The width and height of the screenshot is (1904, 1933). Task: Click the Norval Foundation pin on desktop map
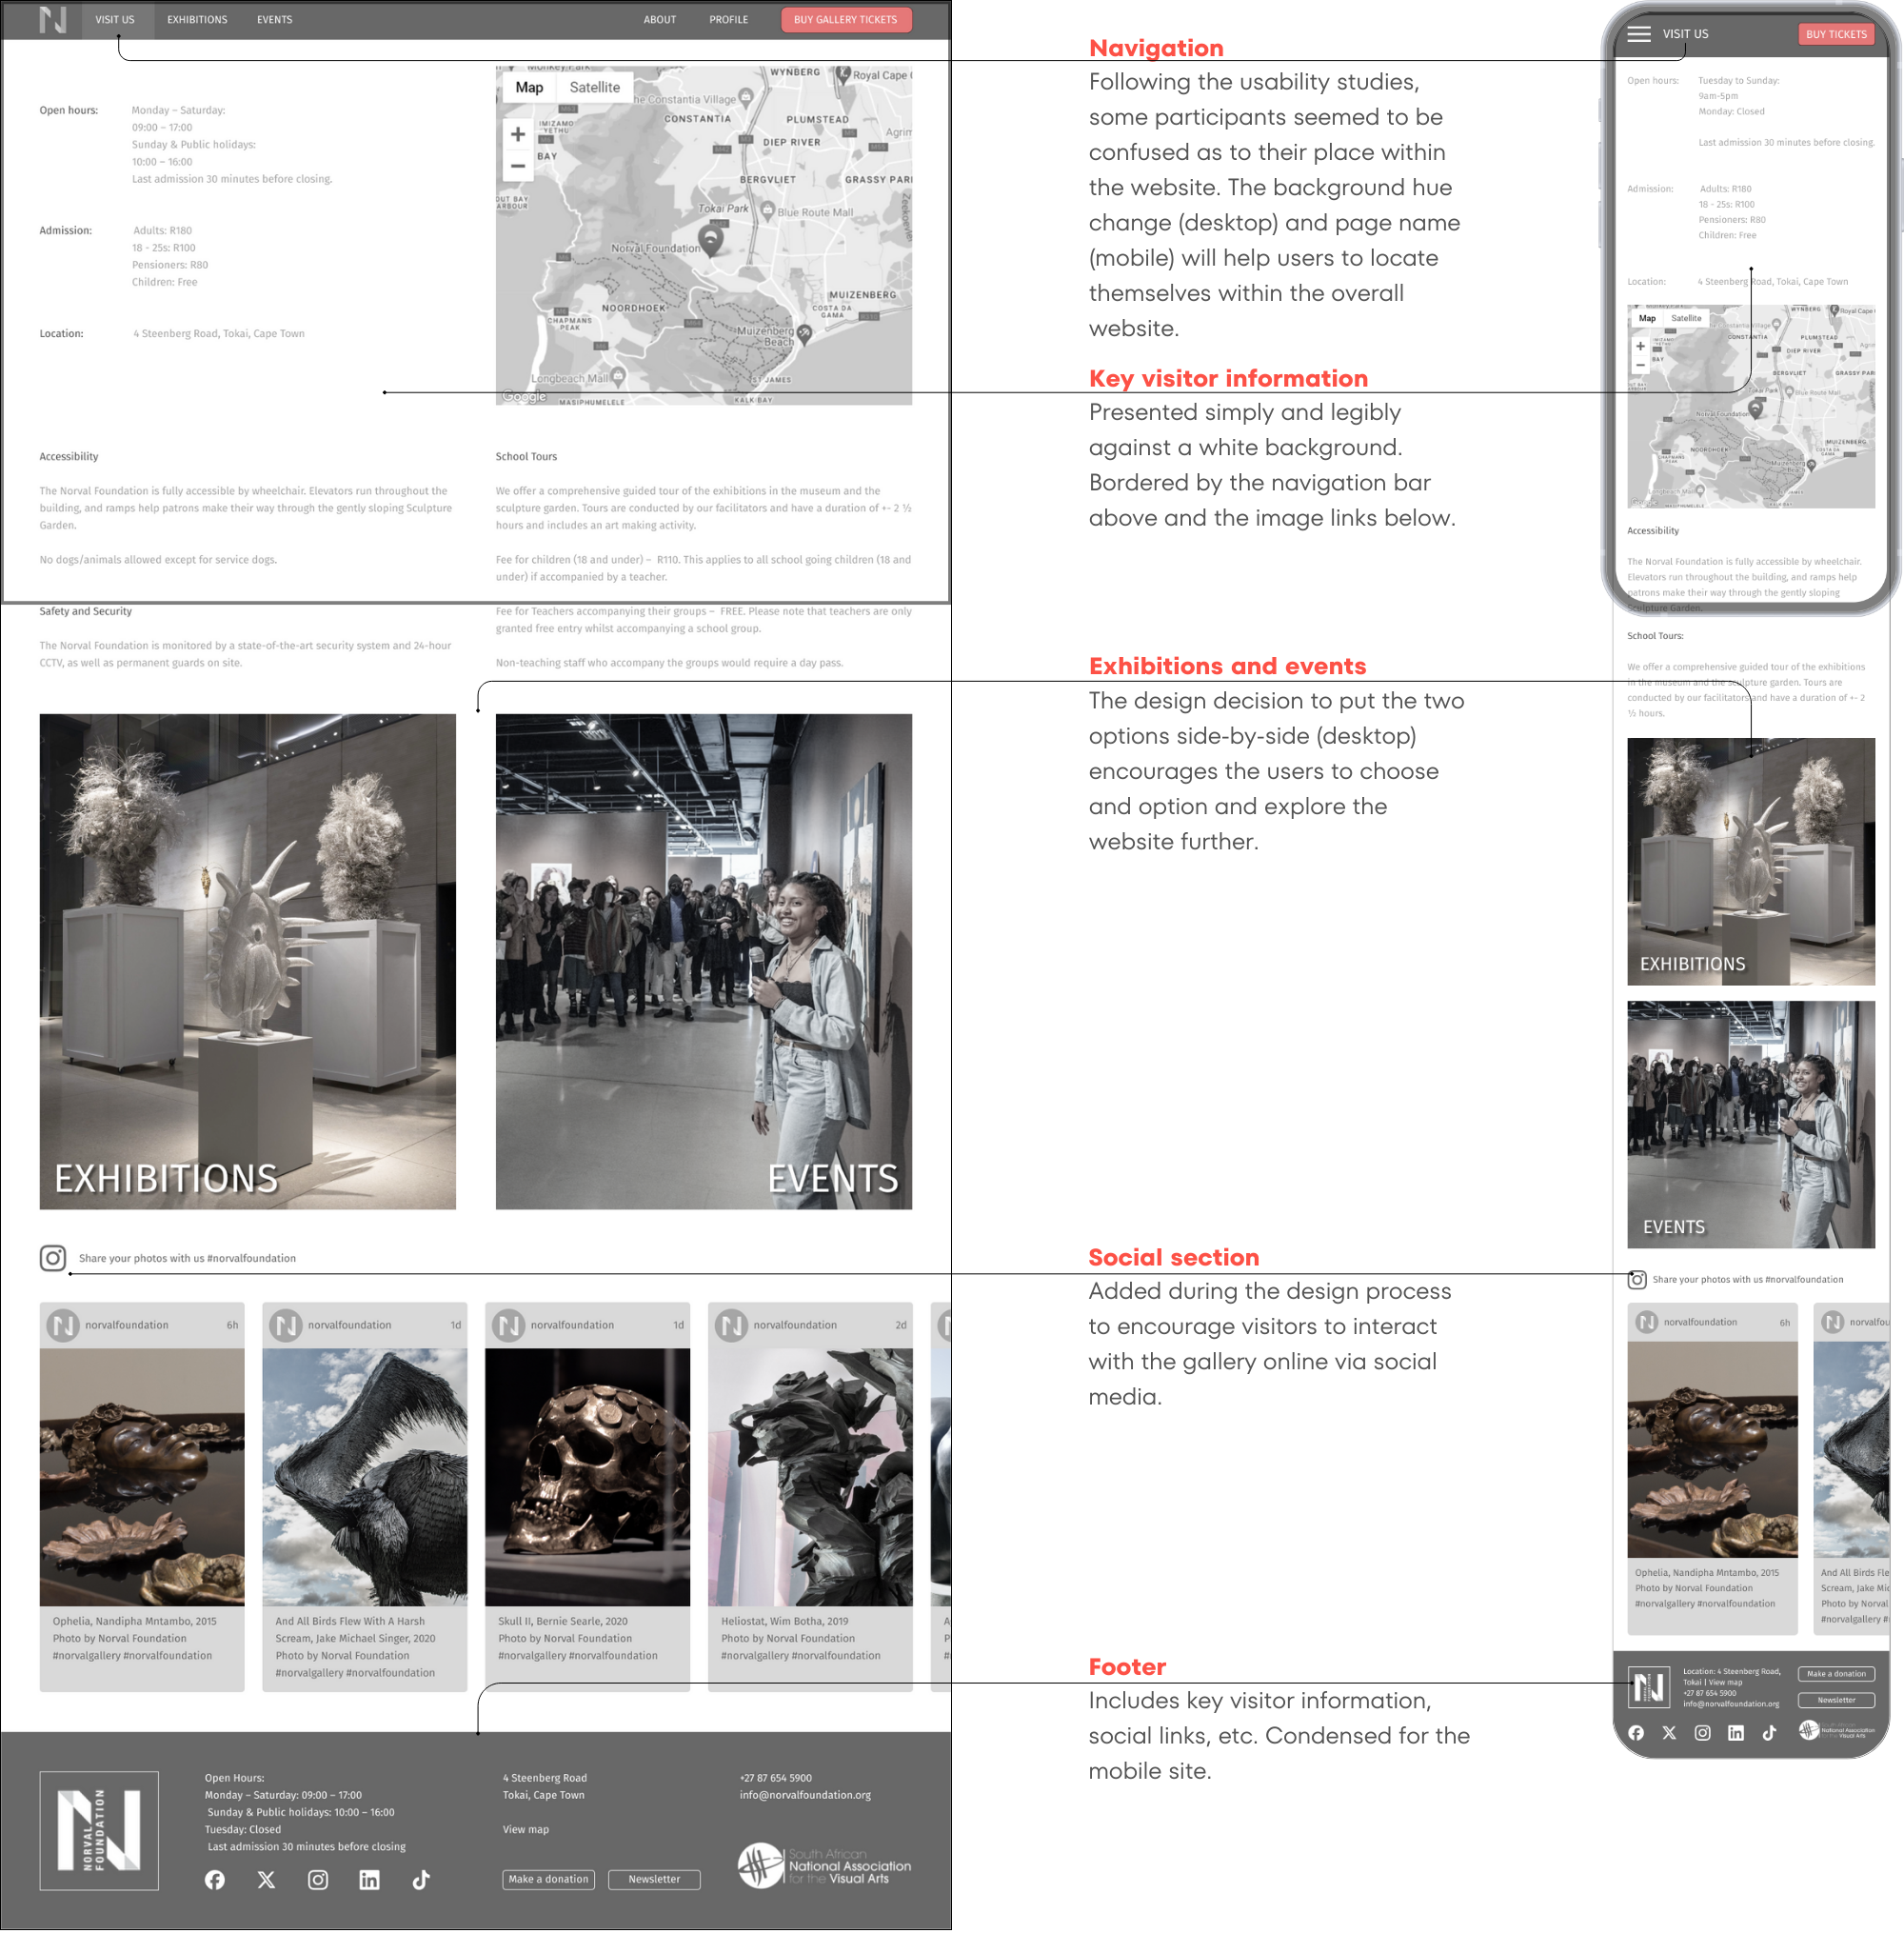click(x=710, y=240)
